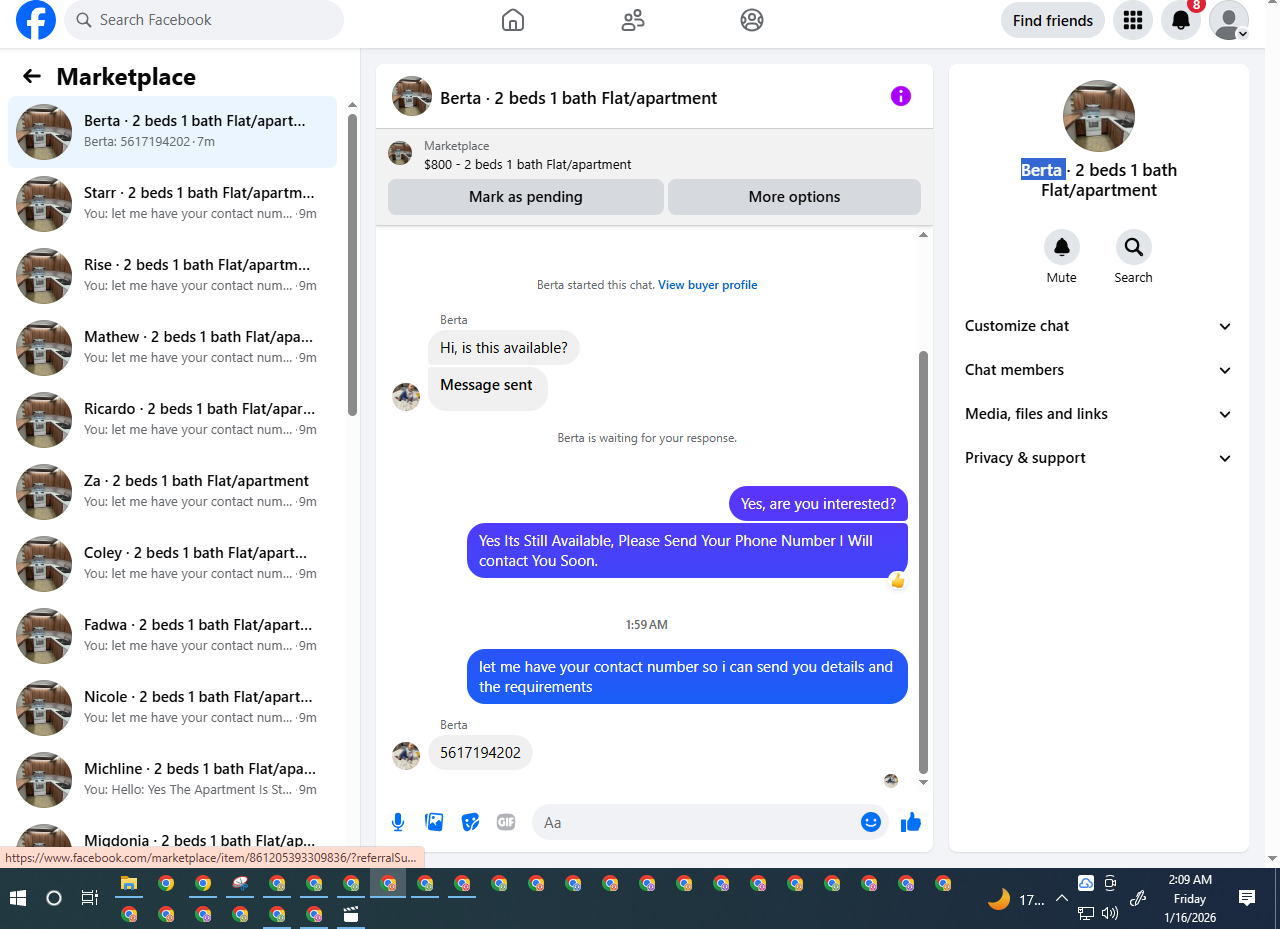Click Berta's avatar next to phone number
Image resolution: width=1280 pixels, height=929 pixels.
coord(406,756)
